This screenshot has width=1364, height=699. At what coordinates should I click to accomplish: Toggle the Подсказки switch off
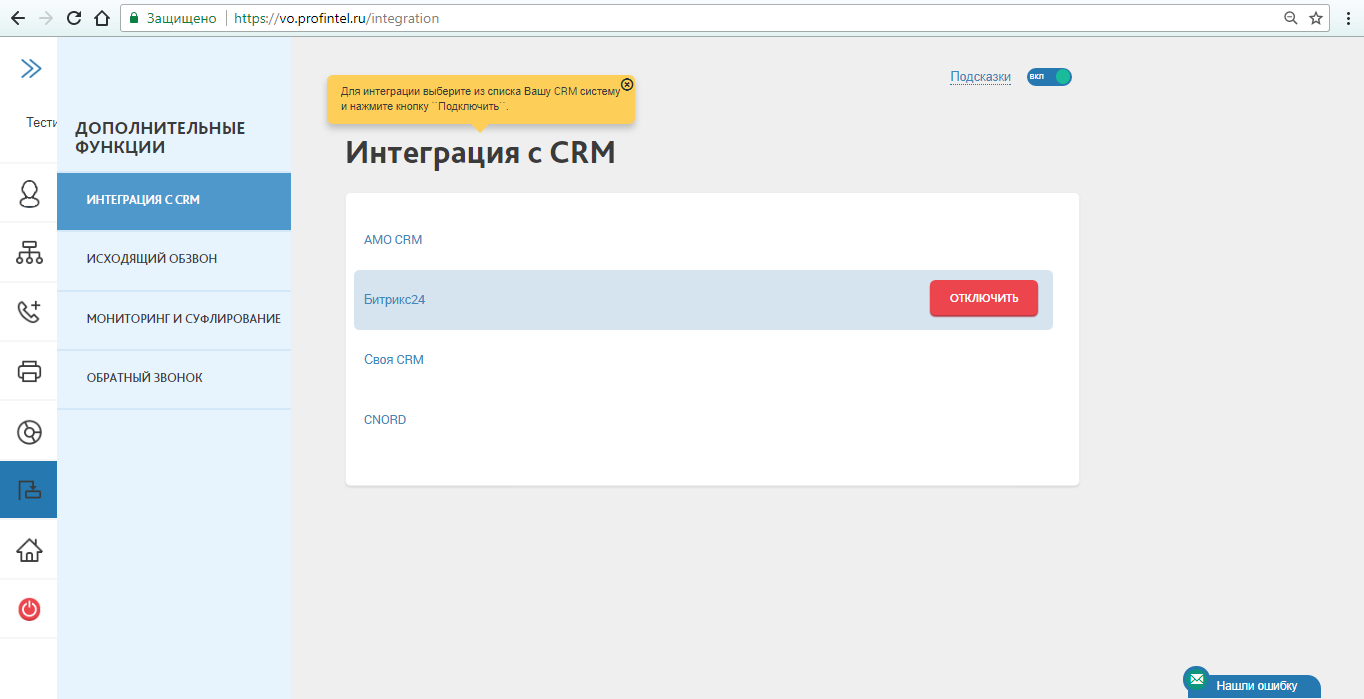click(x=1049, y=77)
